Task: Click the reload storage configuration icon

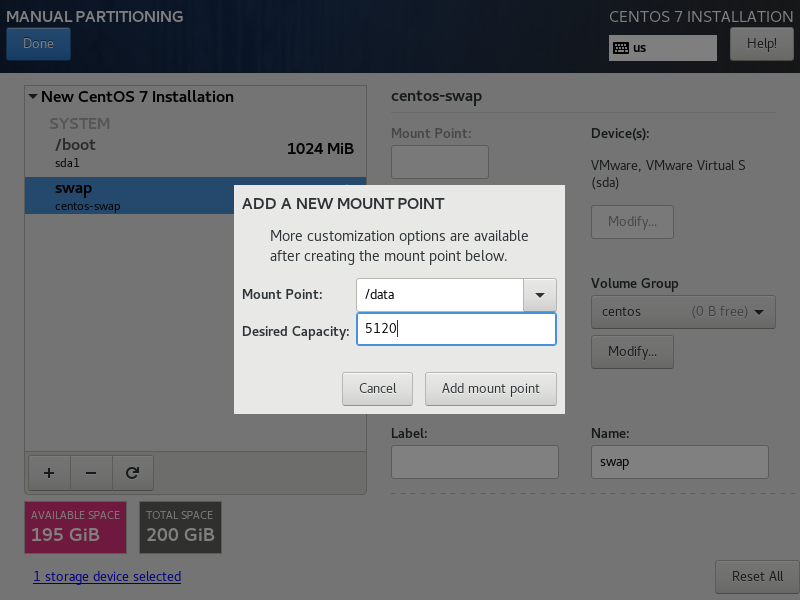Action: click(x=131, y=472)
